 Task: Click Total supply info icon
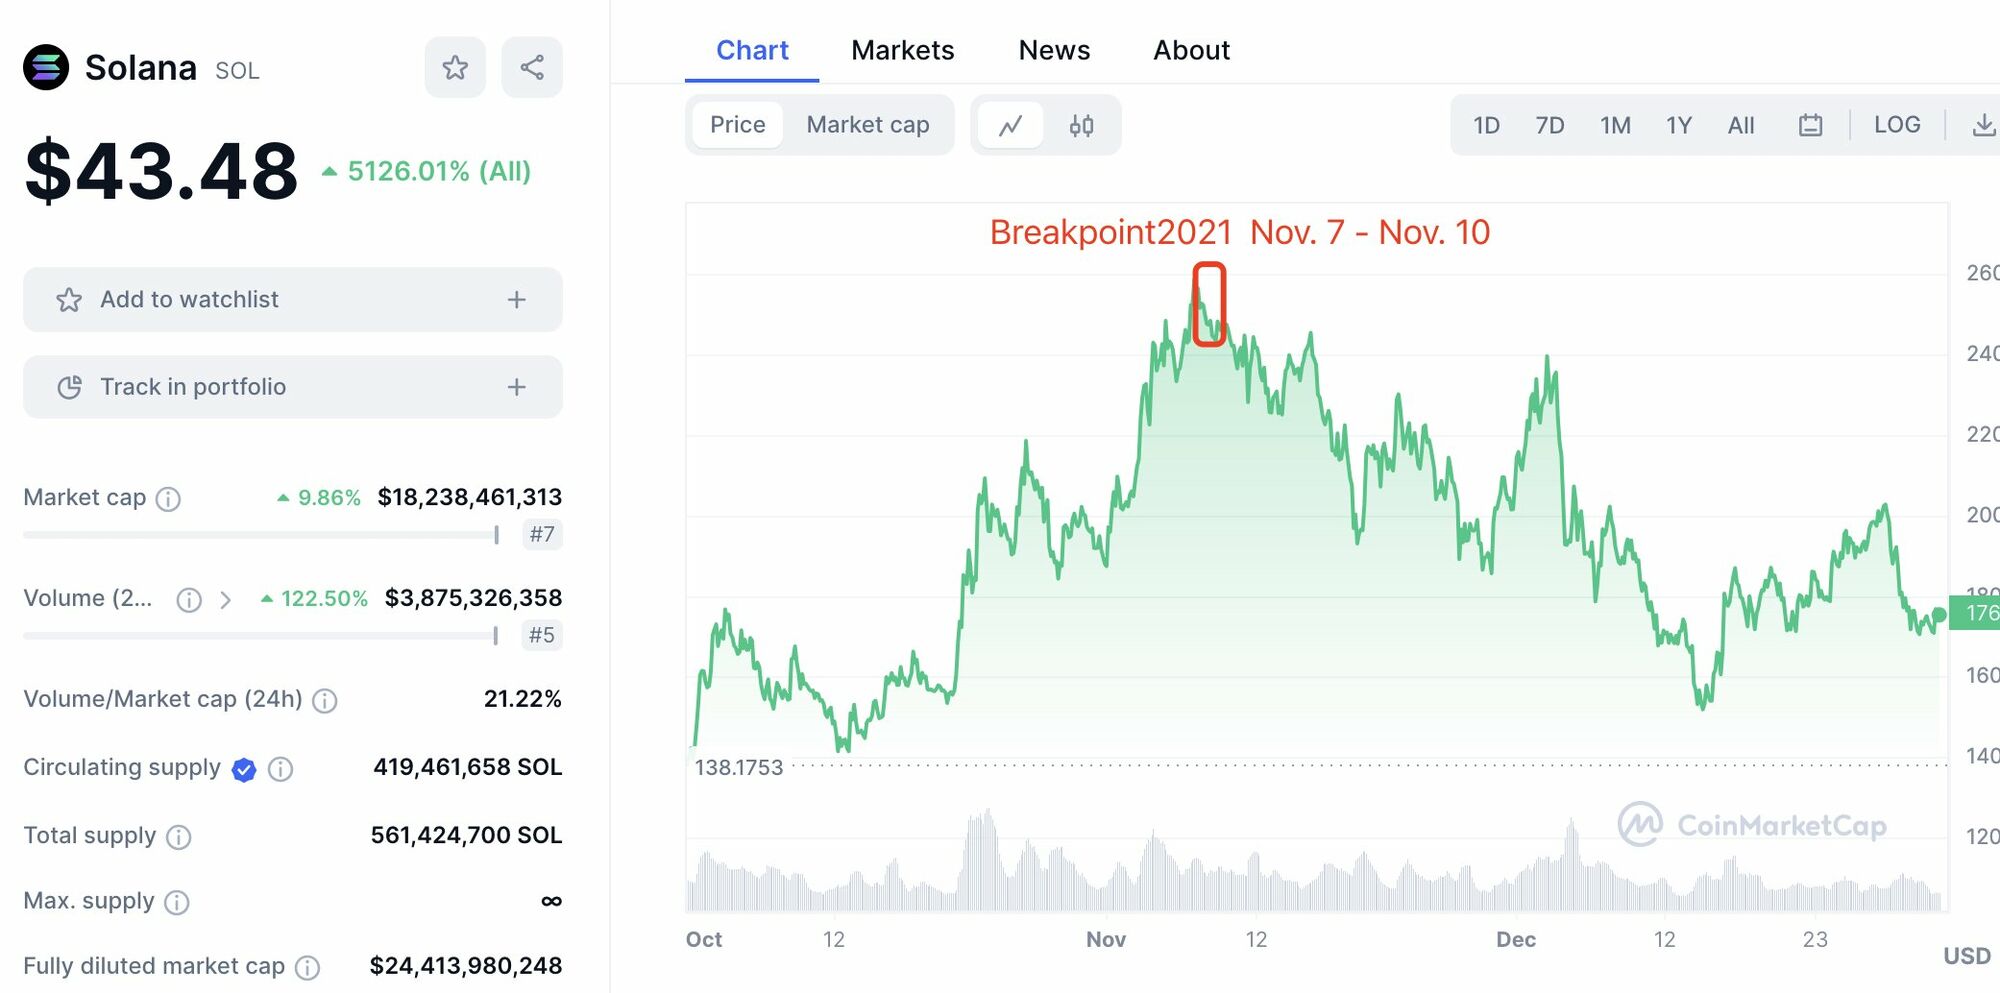point(179,837)
